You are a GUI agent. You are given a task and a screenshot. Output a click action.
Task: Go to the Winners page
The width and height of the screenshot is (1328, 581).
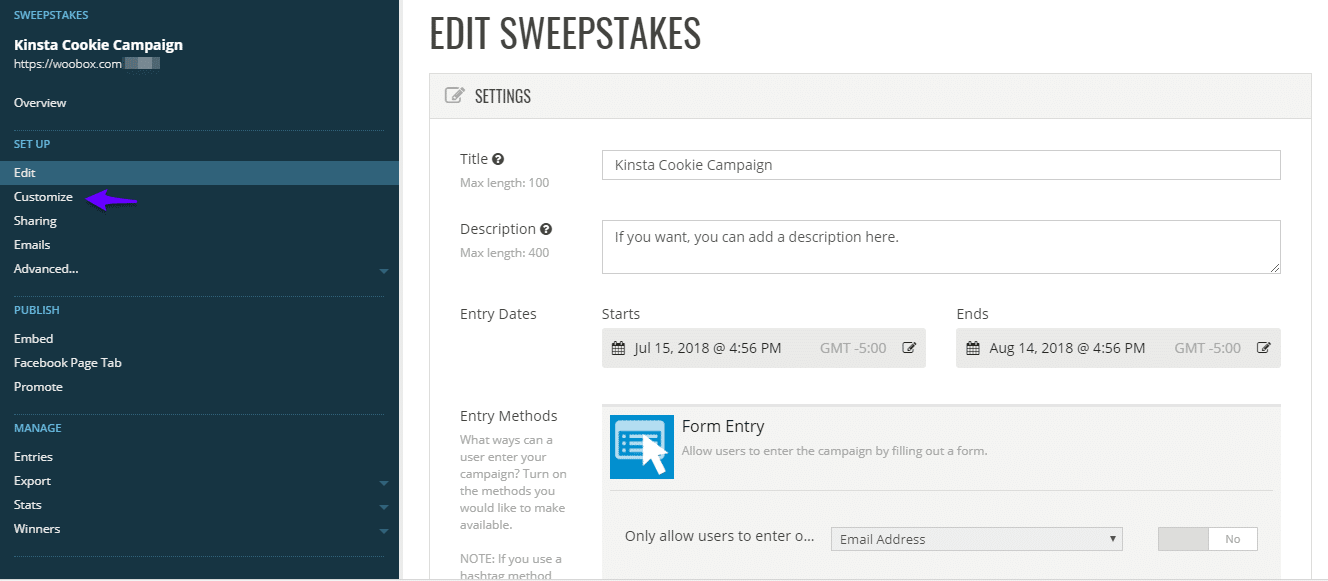tap(37, 528)
